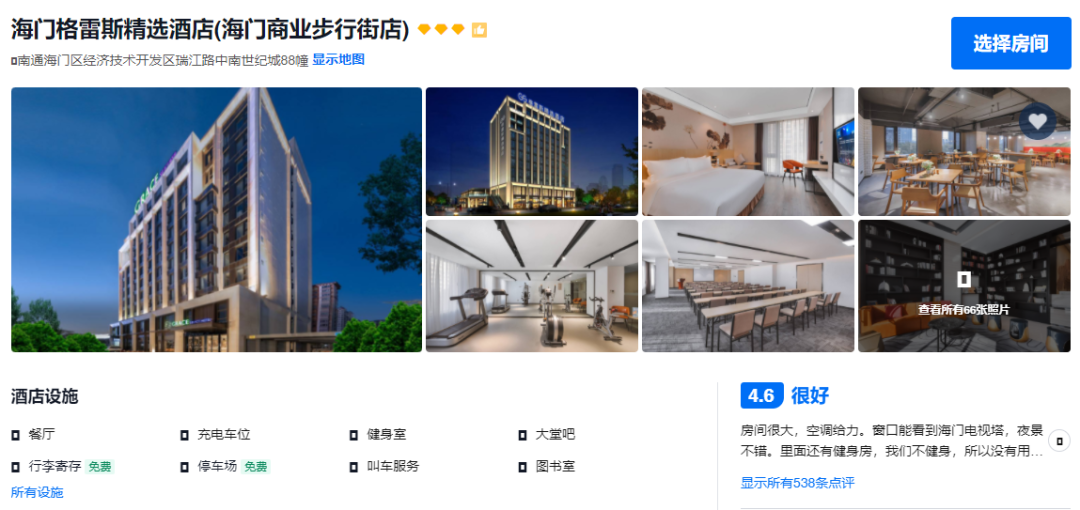The image size is (1080, 510).
Task: Click the location pin icon before address
Action: pyautogui.click(x=14, y=61)
